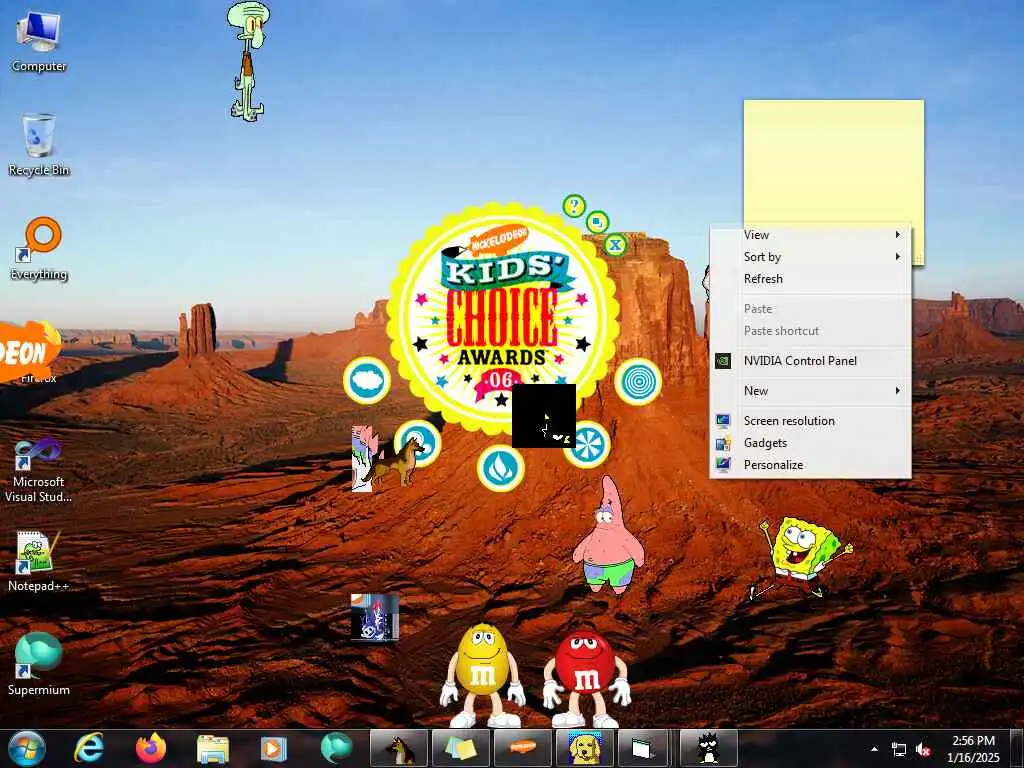Select the Supermium desktop shortcut

click(39, 665)
